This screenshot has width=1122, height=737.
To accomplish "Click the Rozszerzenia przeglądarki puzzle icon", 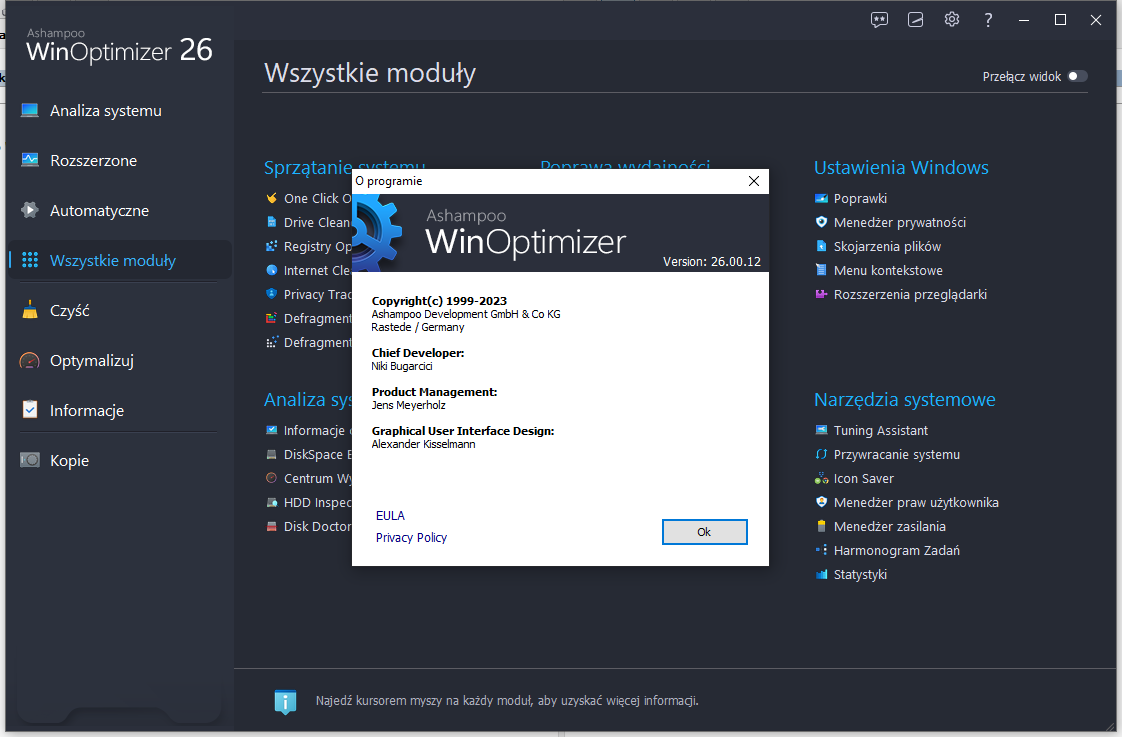I will (x=821, y=294).
